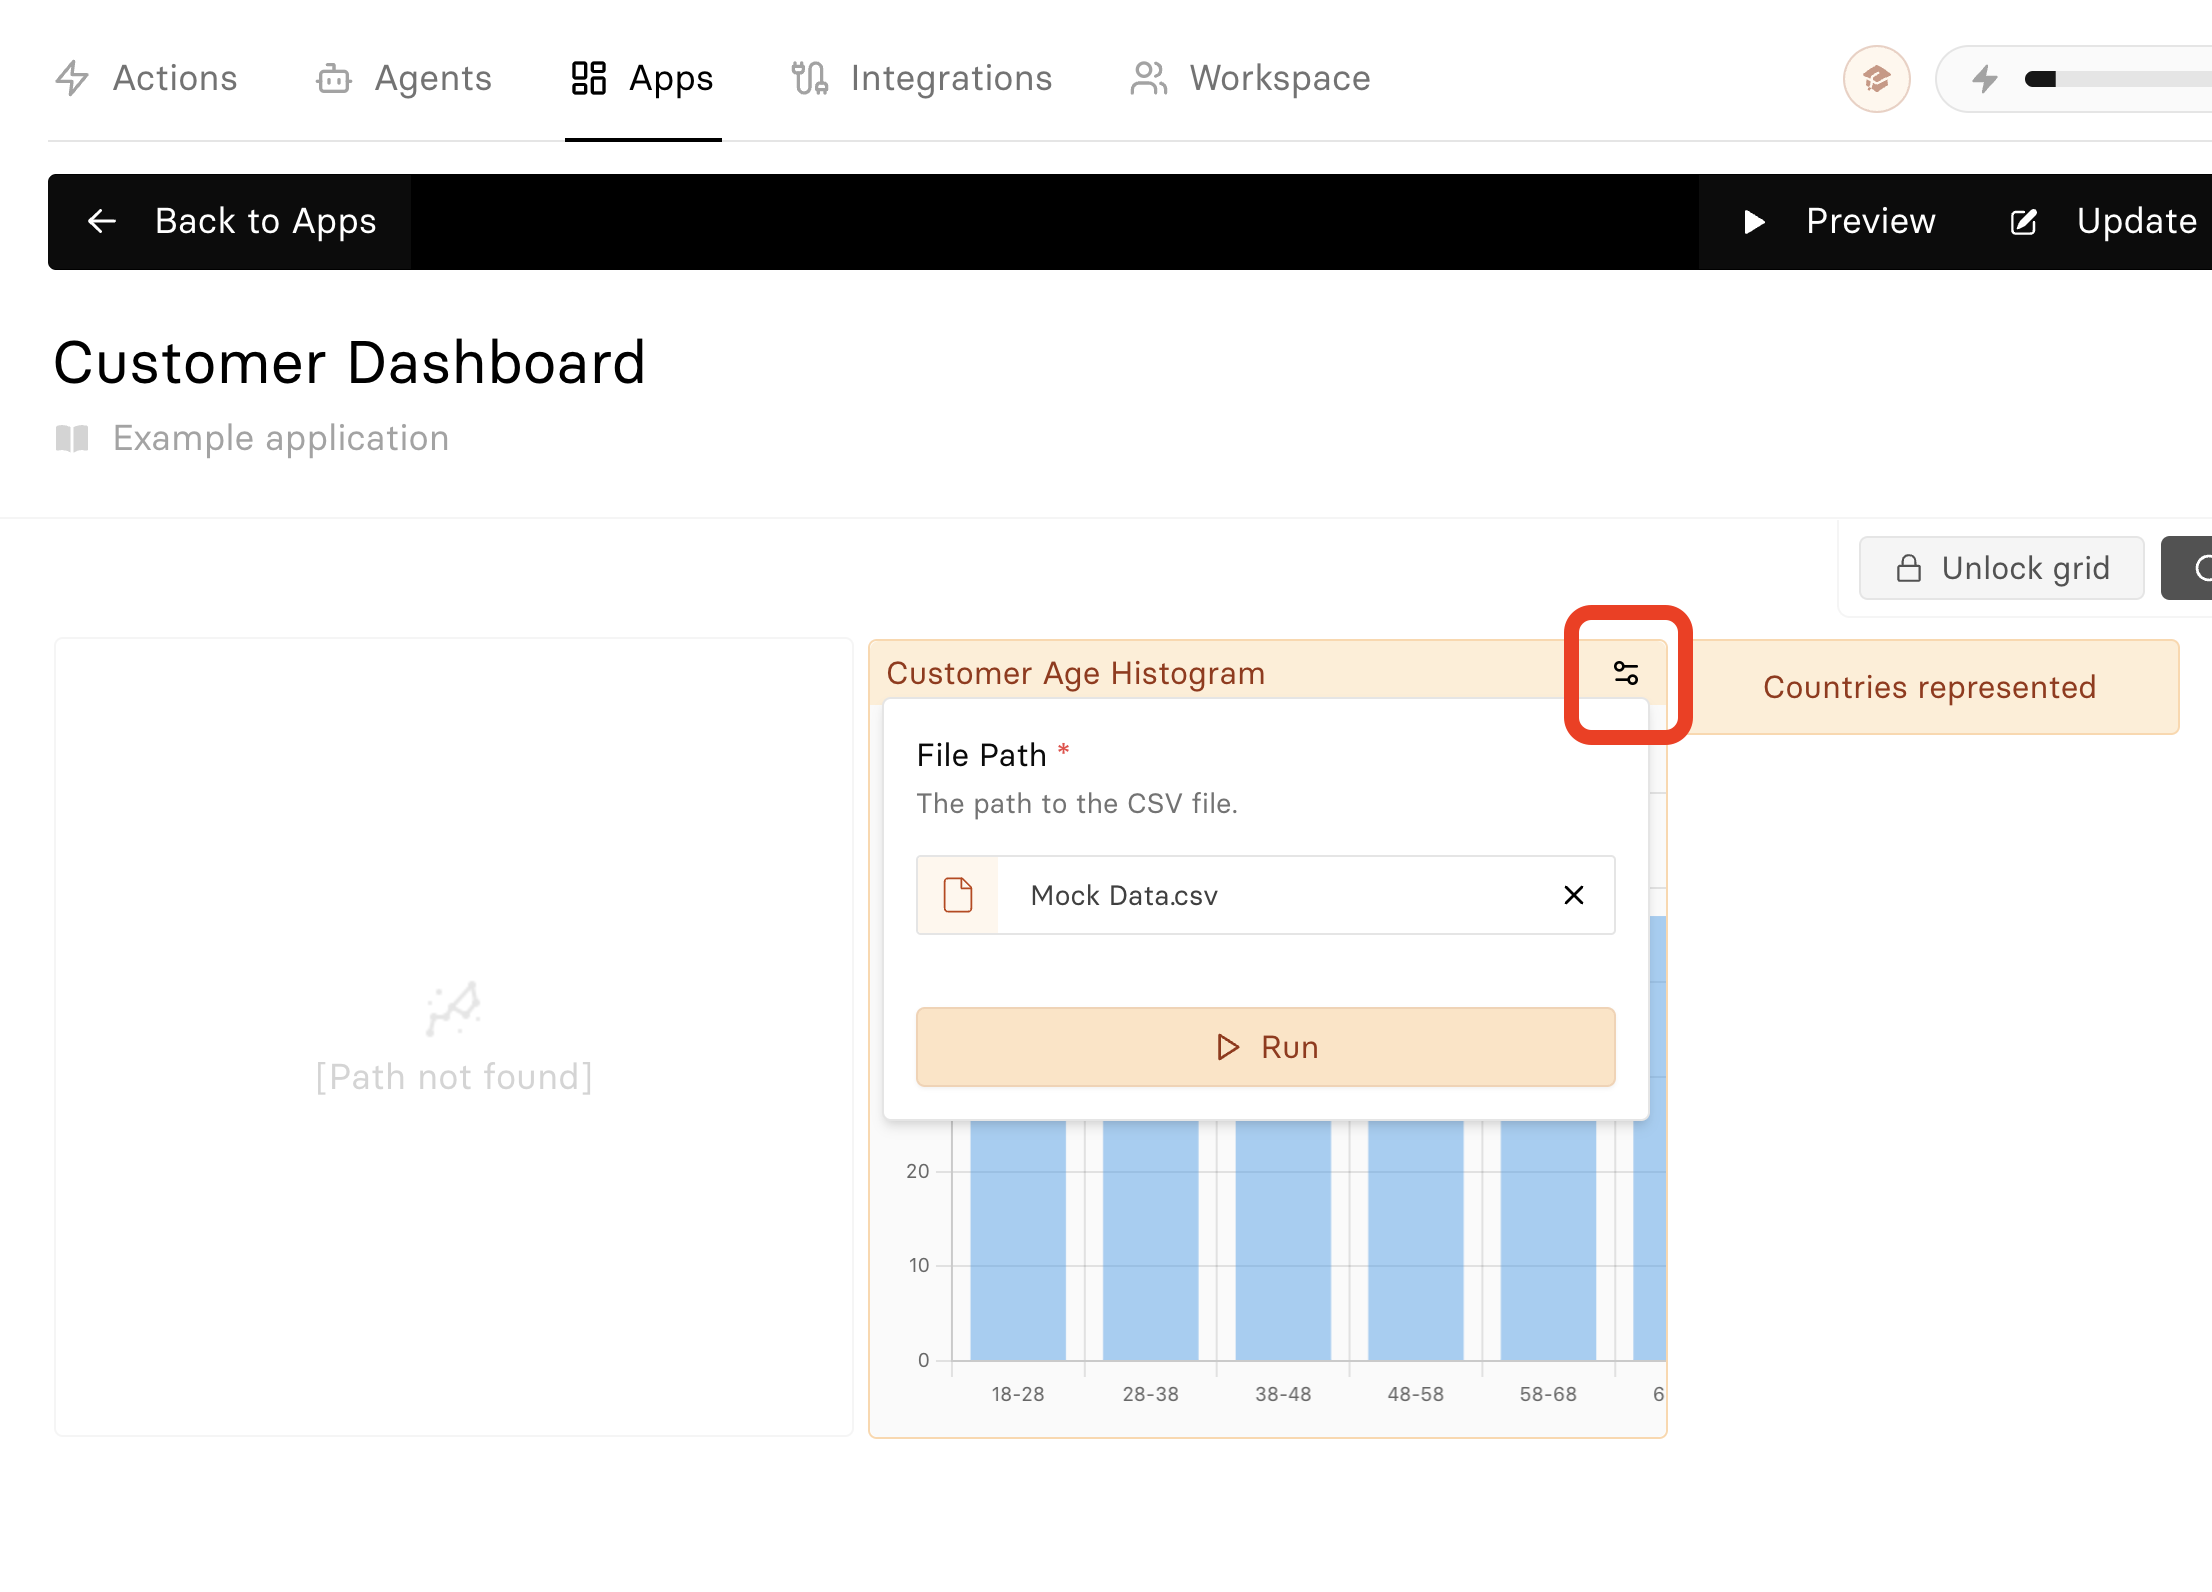2212x1592 pixels.
Task: Click the File Path input field
Action: pos(1267,895)
